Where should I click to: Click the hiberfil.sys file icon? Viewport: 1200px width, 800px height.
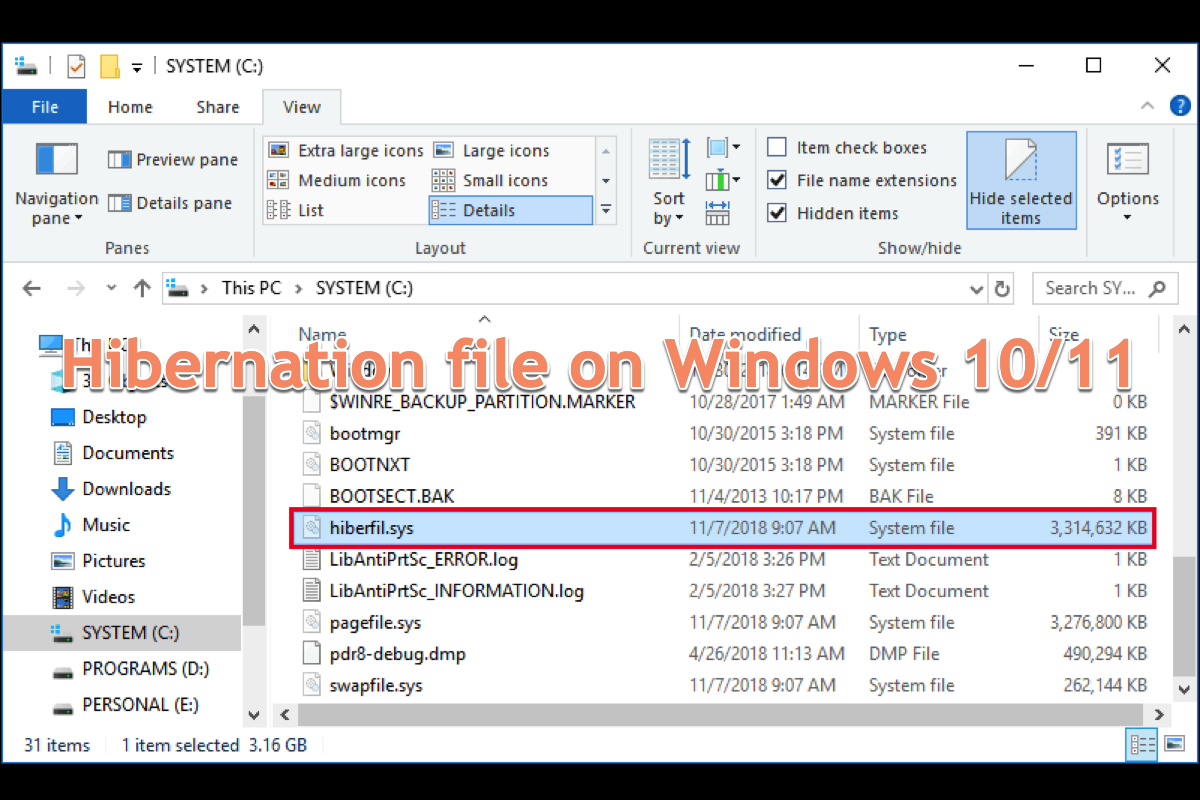click(313, 527)
